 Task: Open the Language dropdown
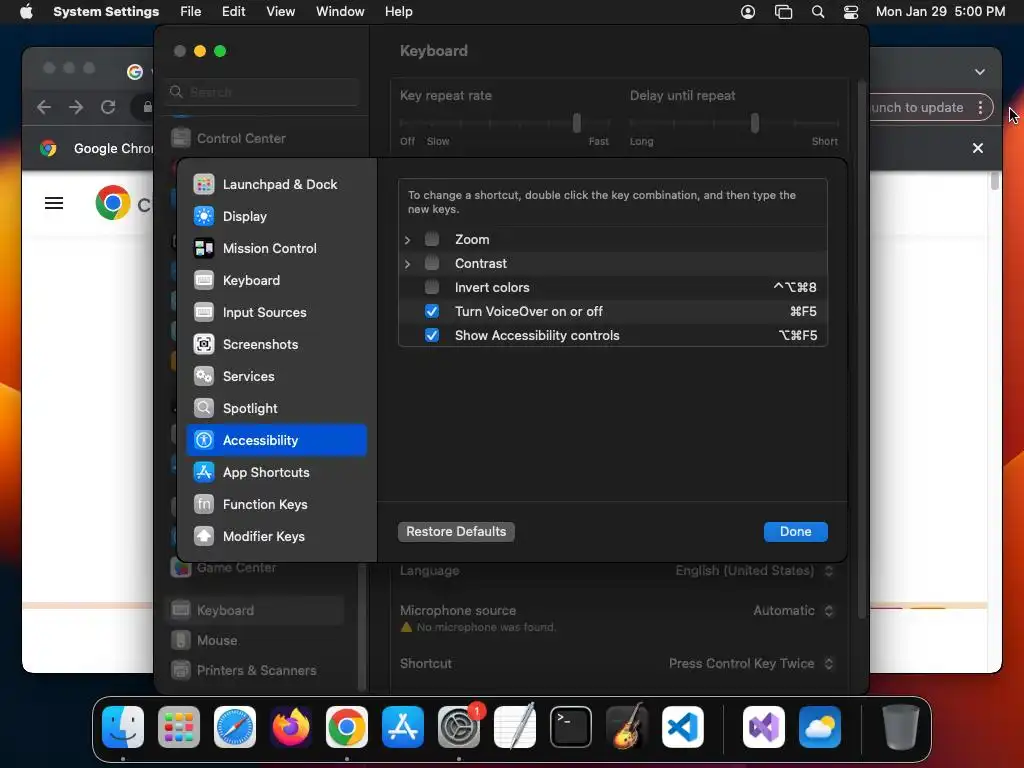754,571
